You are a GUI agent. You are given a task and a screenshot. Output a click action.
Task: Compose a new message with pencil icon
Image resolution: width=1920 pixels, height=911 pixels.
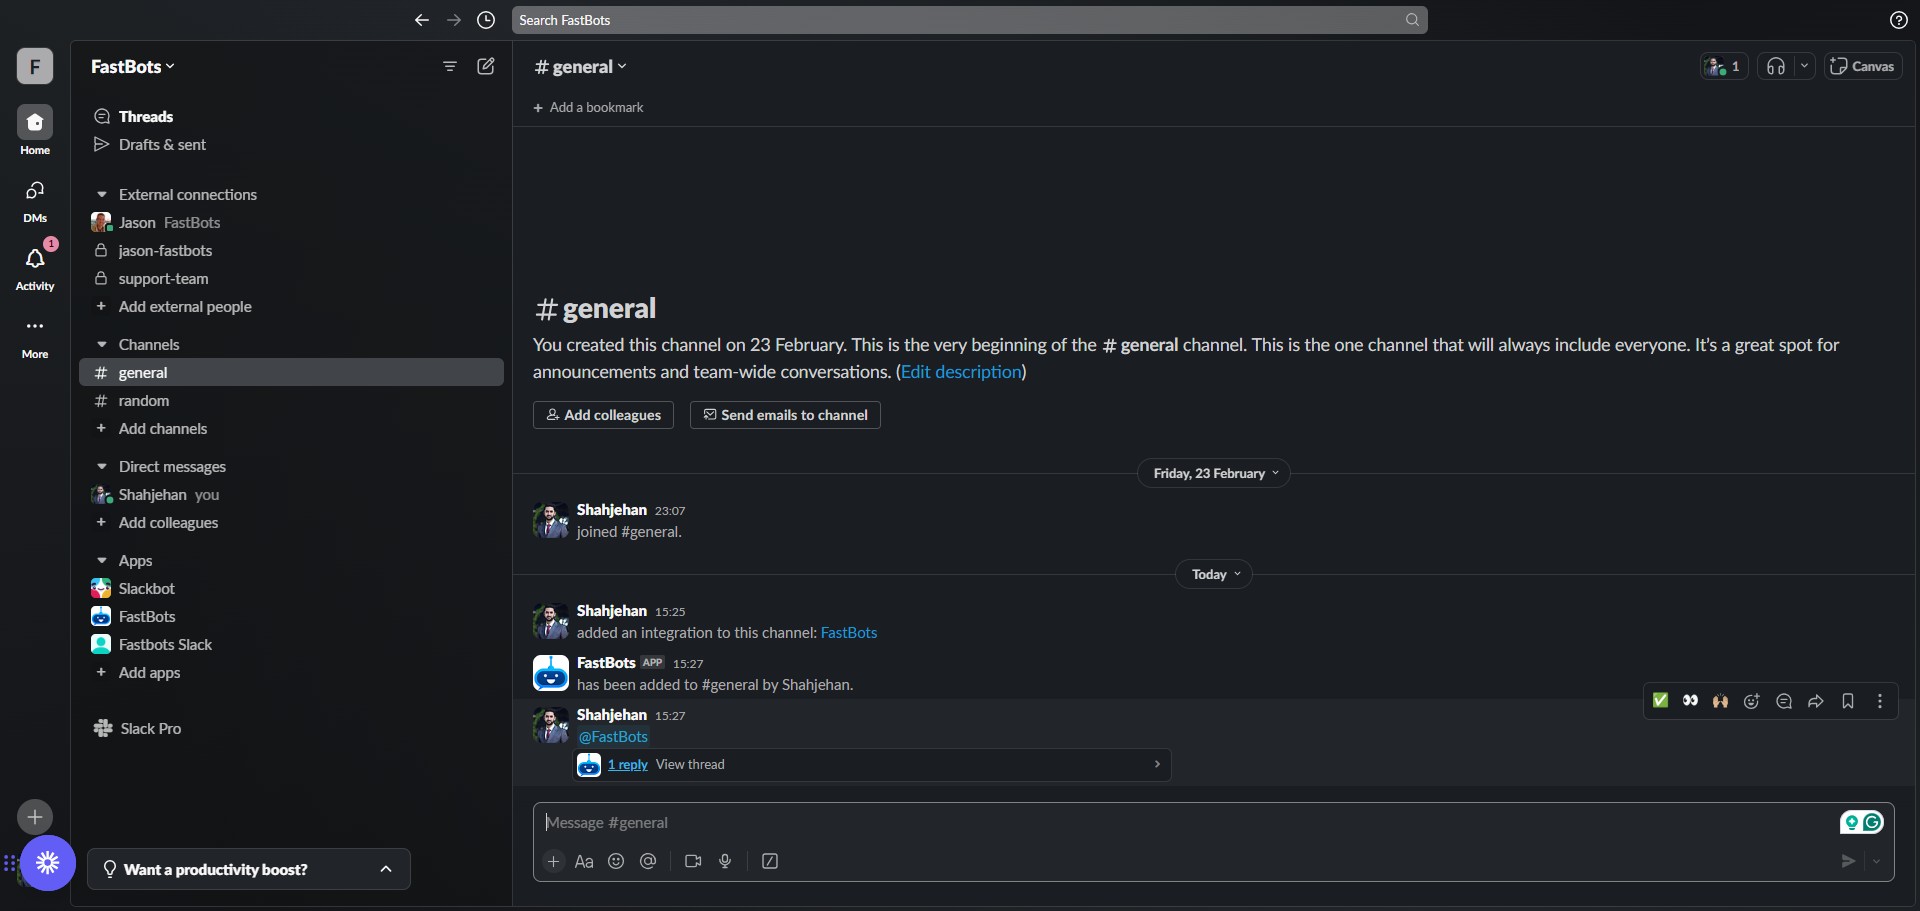pos(486,66)
